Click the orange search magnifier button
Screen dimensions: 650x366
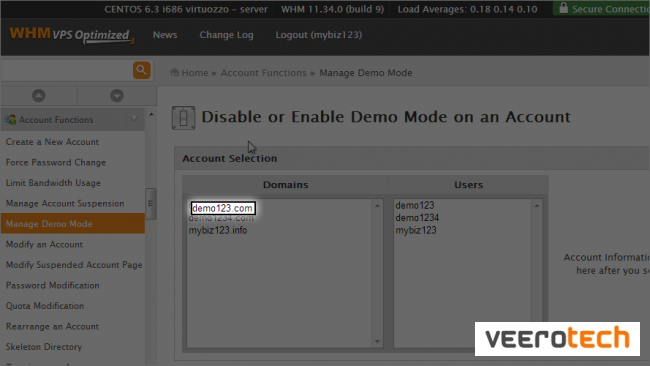click(x=142, y=70)
